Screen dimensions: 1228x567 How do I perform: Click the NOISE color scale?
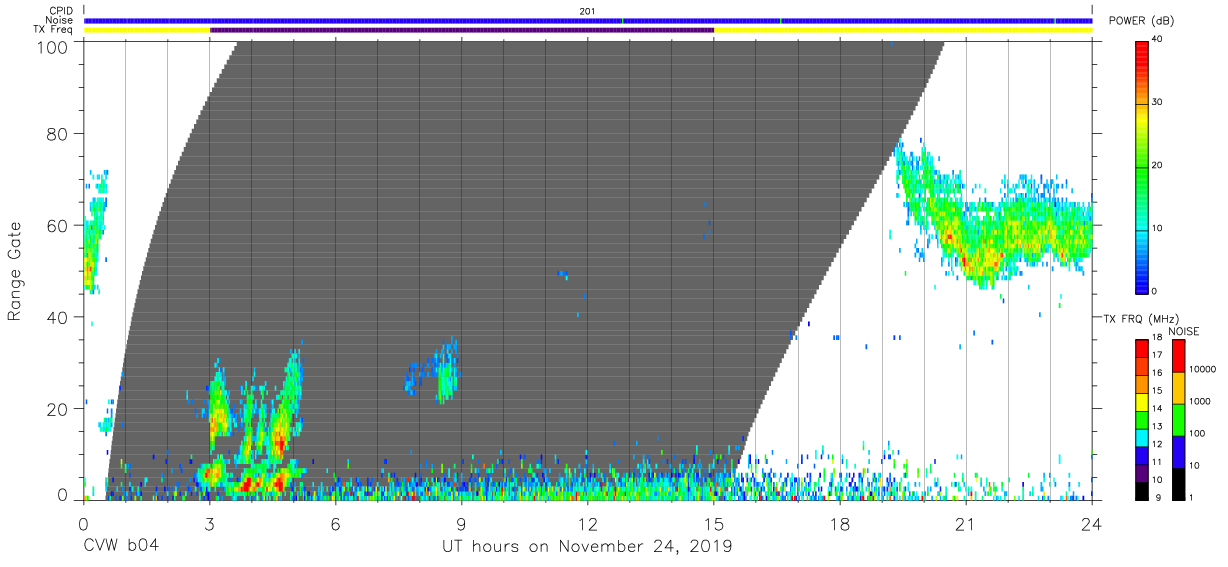[1179, 419]
